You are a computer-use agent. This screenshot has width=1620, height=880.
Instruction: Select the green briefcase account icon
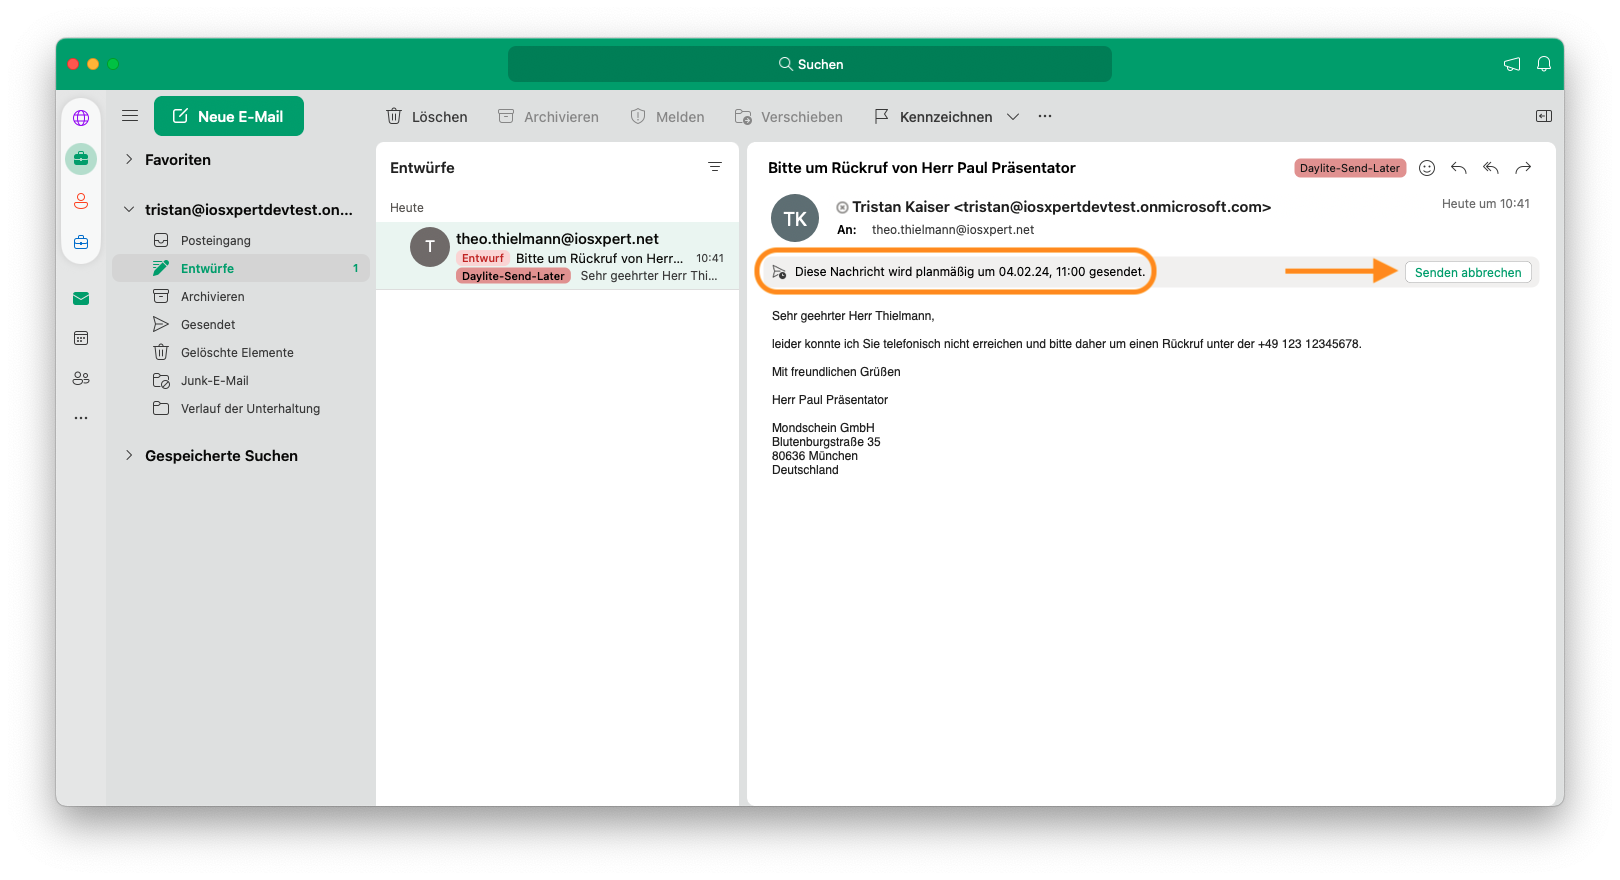click(81, 159)
